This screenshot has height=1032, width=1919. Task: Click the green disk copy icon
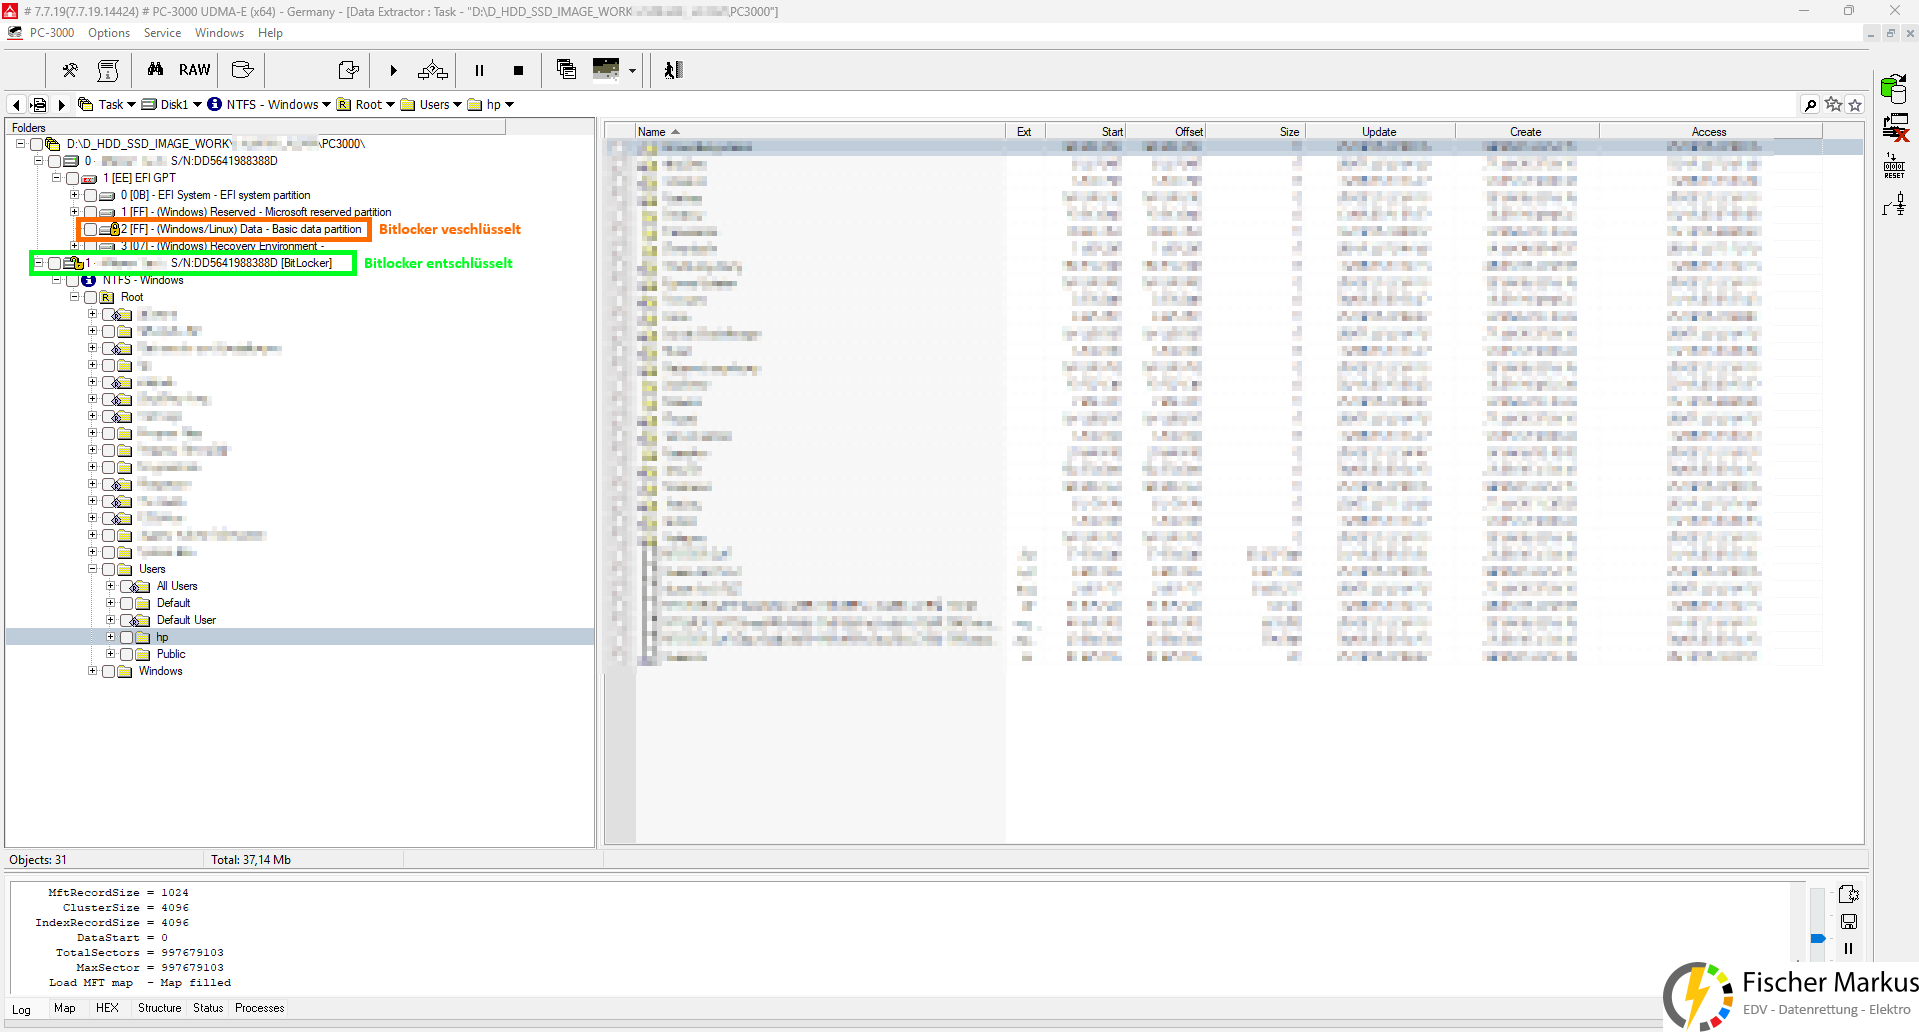(x=1893, y=89)
